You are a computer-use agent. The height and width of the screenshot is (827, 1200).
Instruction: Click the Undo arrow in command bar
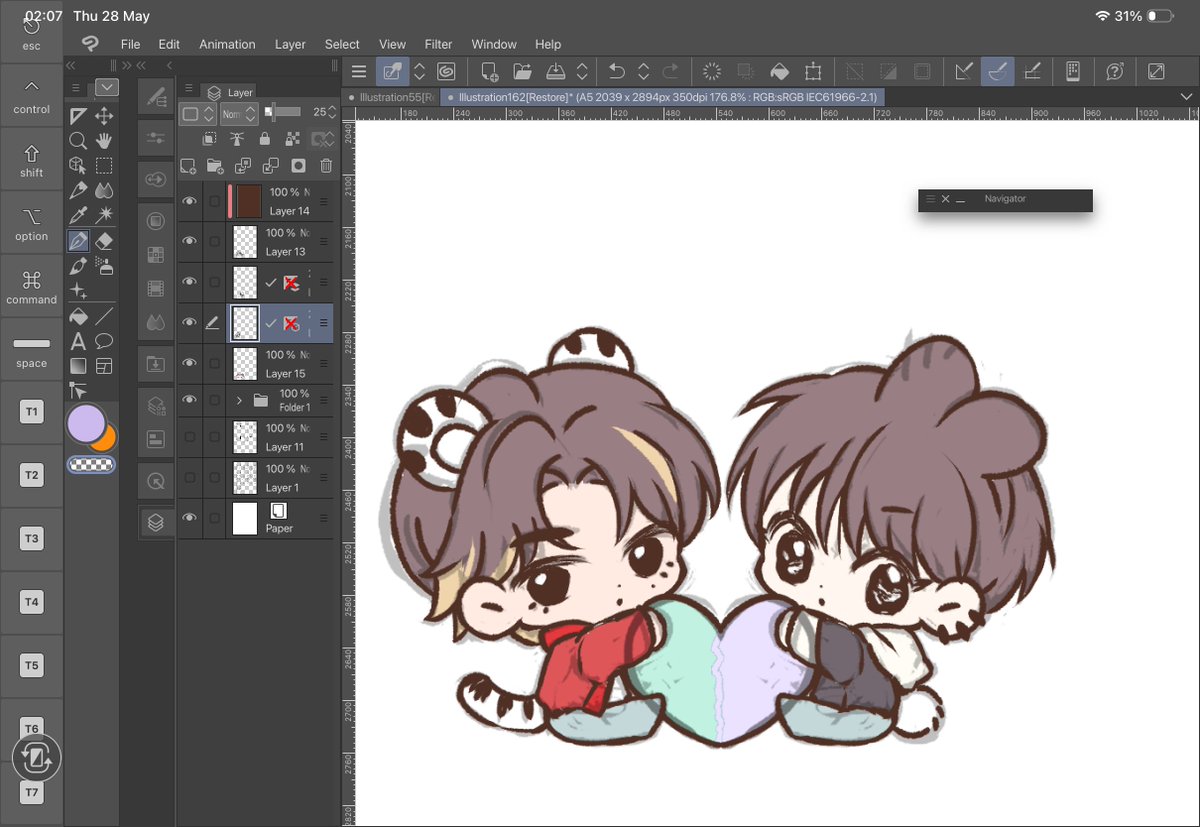click(617, 71)
